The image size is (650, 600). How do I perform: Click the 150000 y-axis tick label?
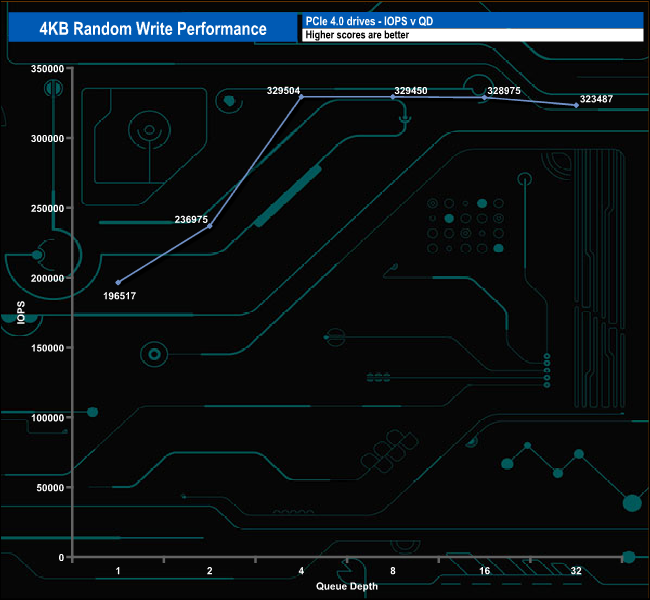click(x=48, y=348)
